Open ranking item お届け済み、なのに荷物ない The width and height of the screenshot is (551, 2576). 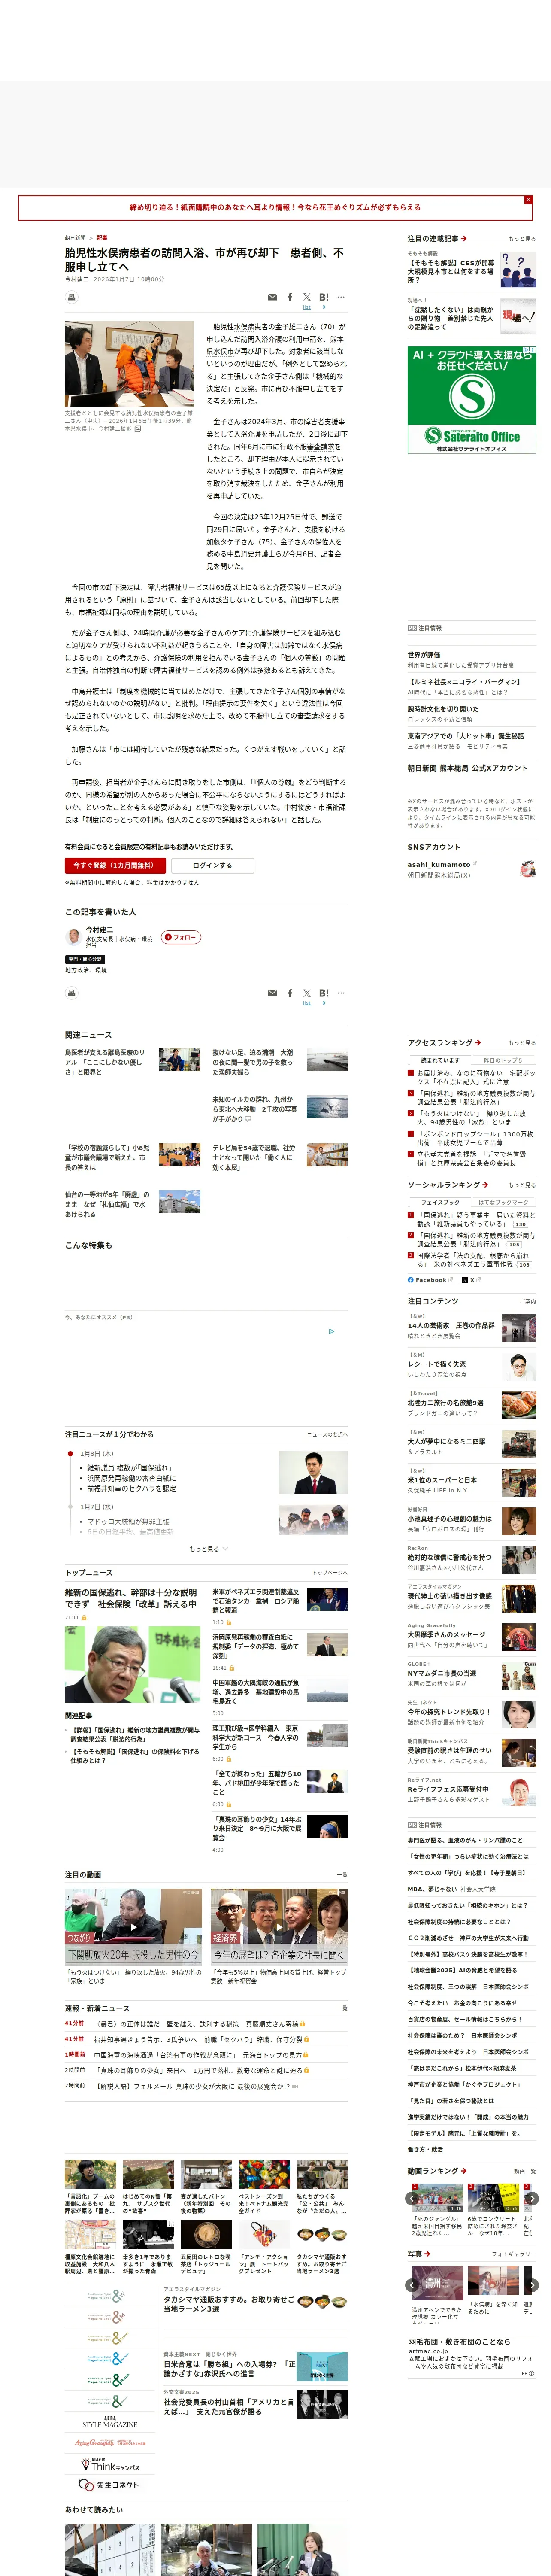tap(476, 1077)
